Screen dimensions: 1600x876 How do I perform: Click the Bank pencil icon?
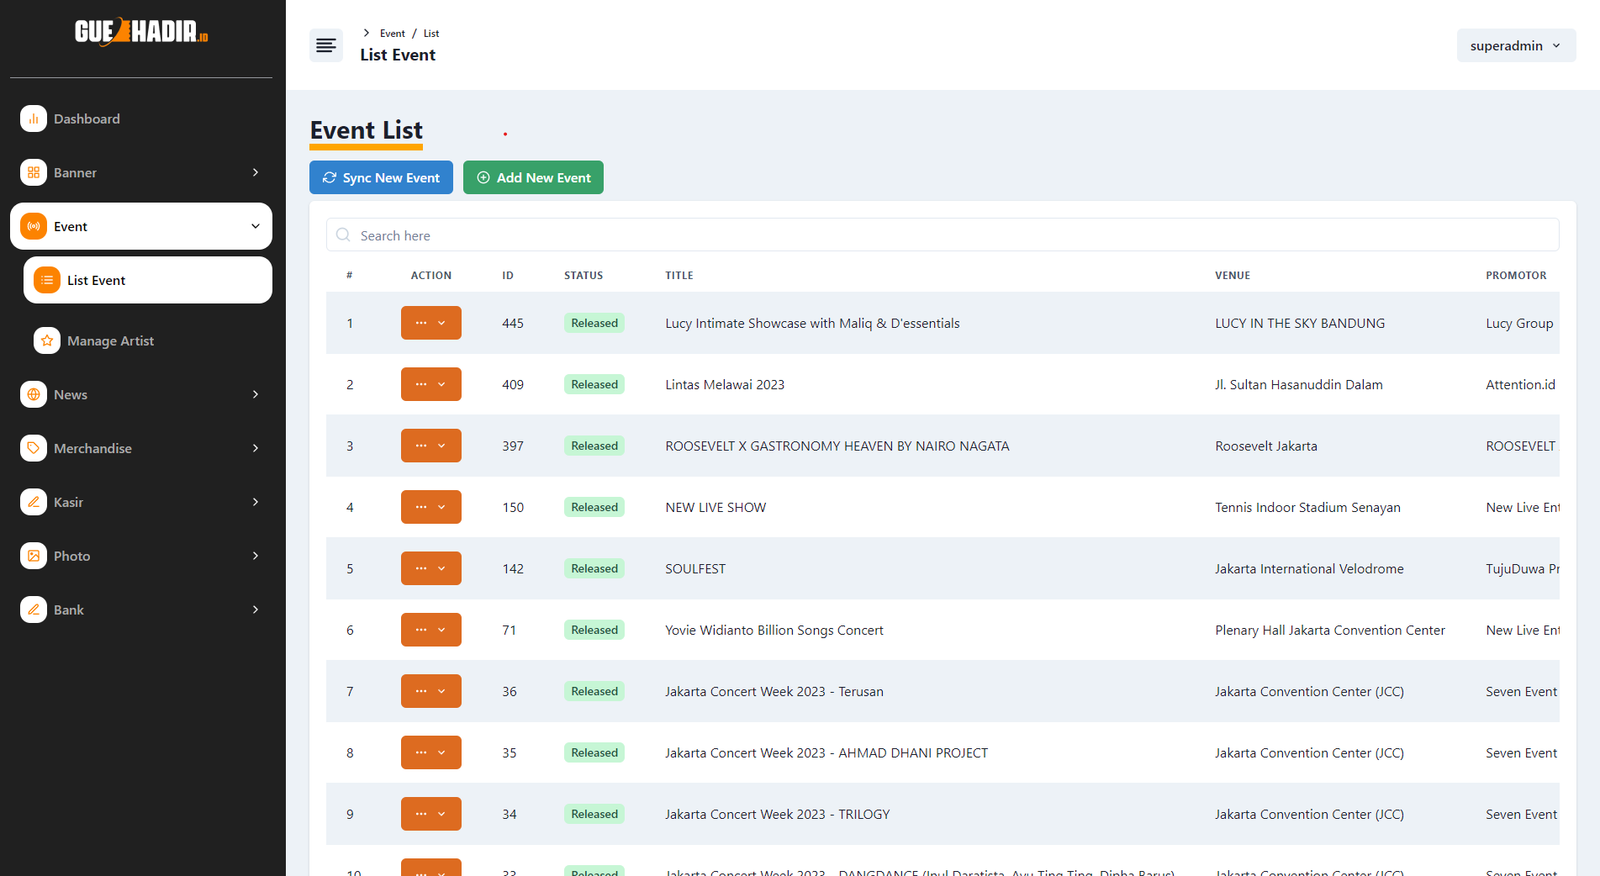point(33,610)
